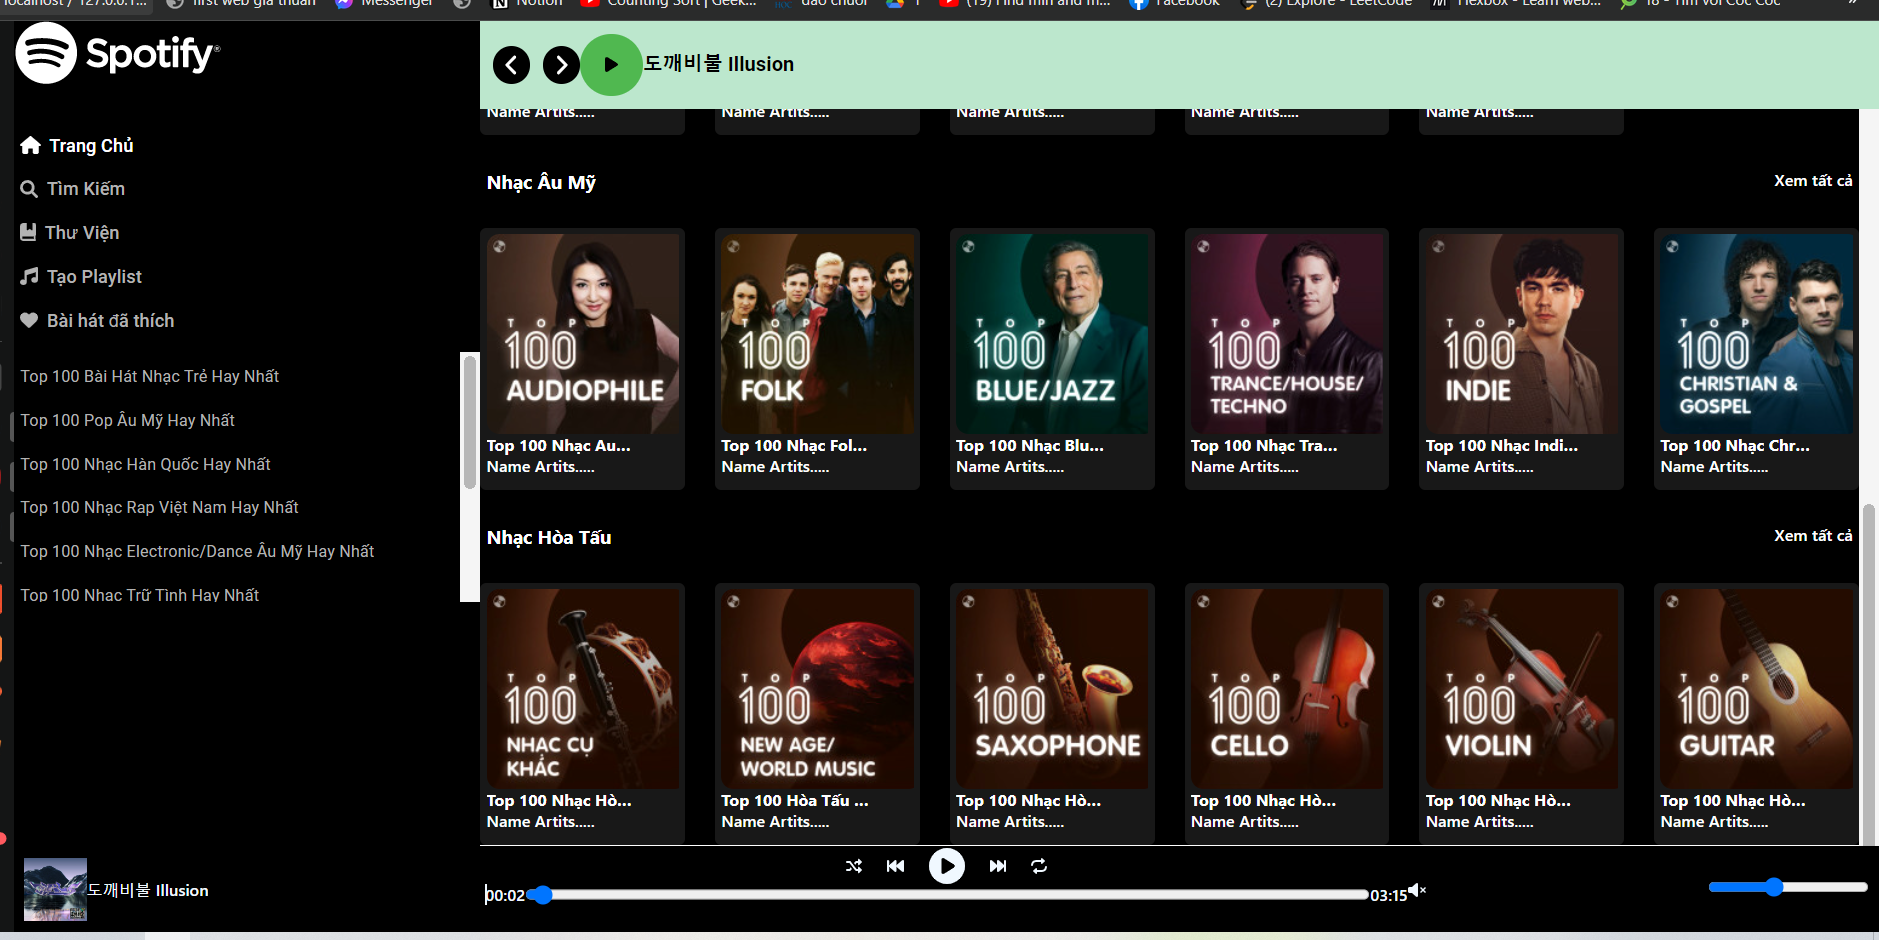This screenshot has height=940, width=1879.
Task: Open Thư Viện via its library icon
Action: point(29,231)
